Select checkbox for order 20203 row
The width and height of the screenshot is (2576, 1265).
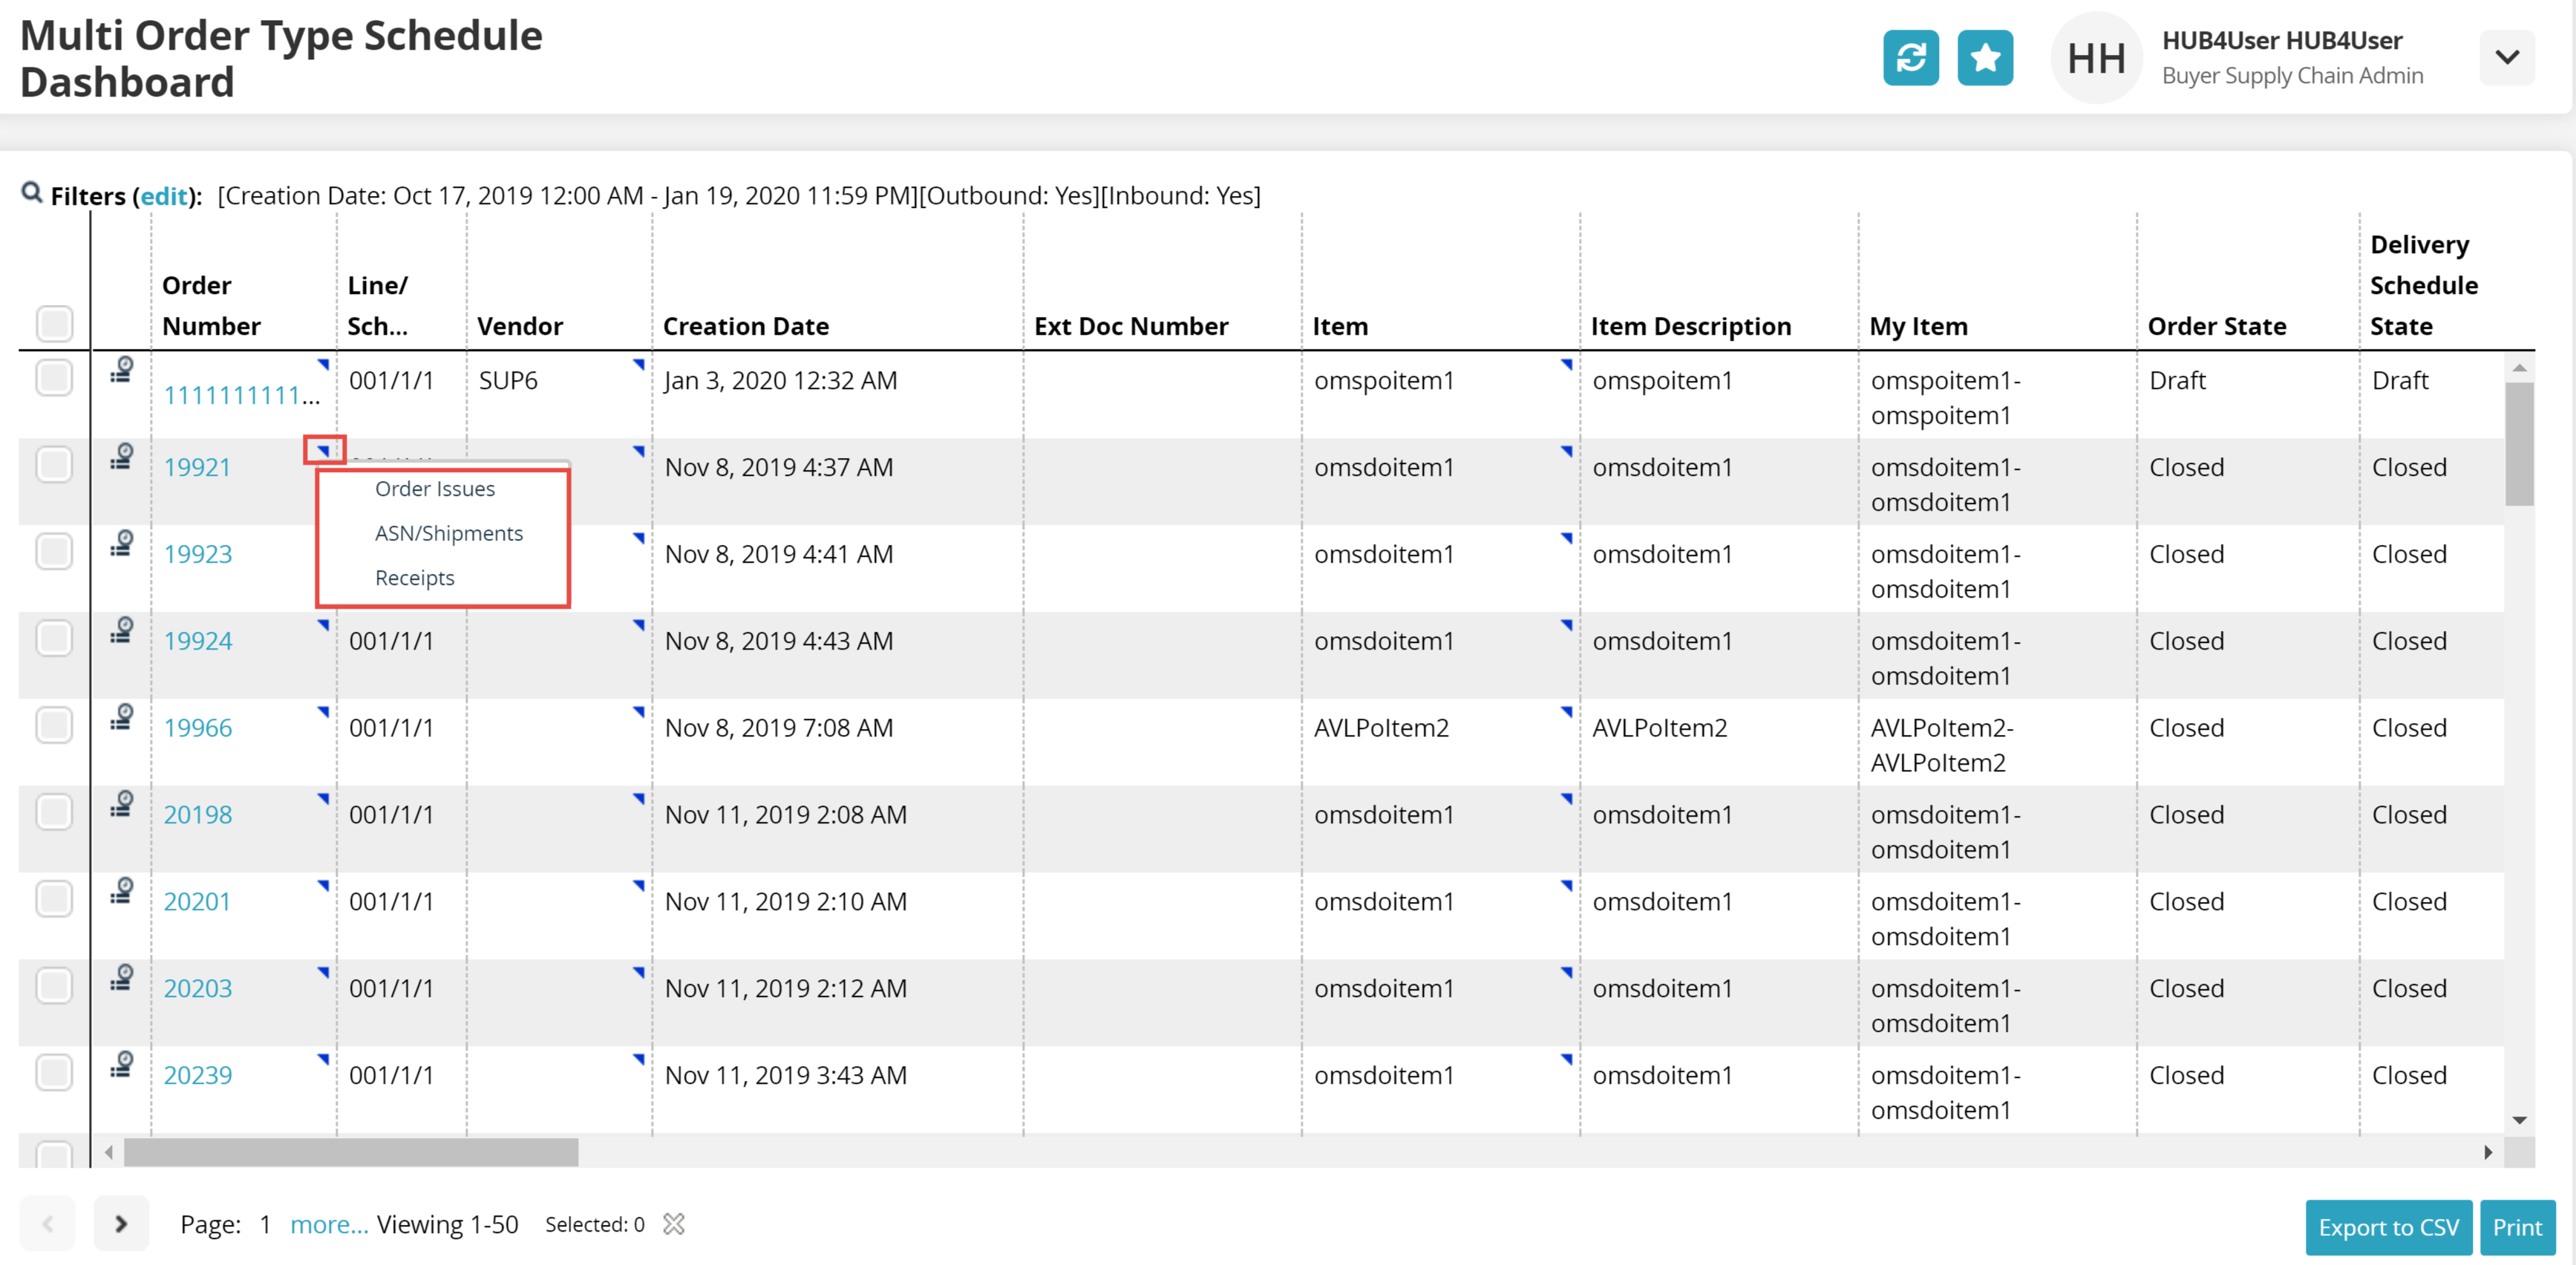54,986
